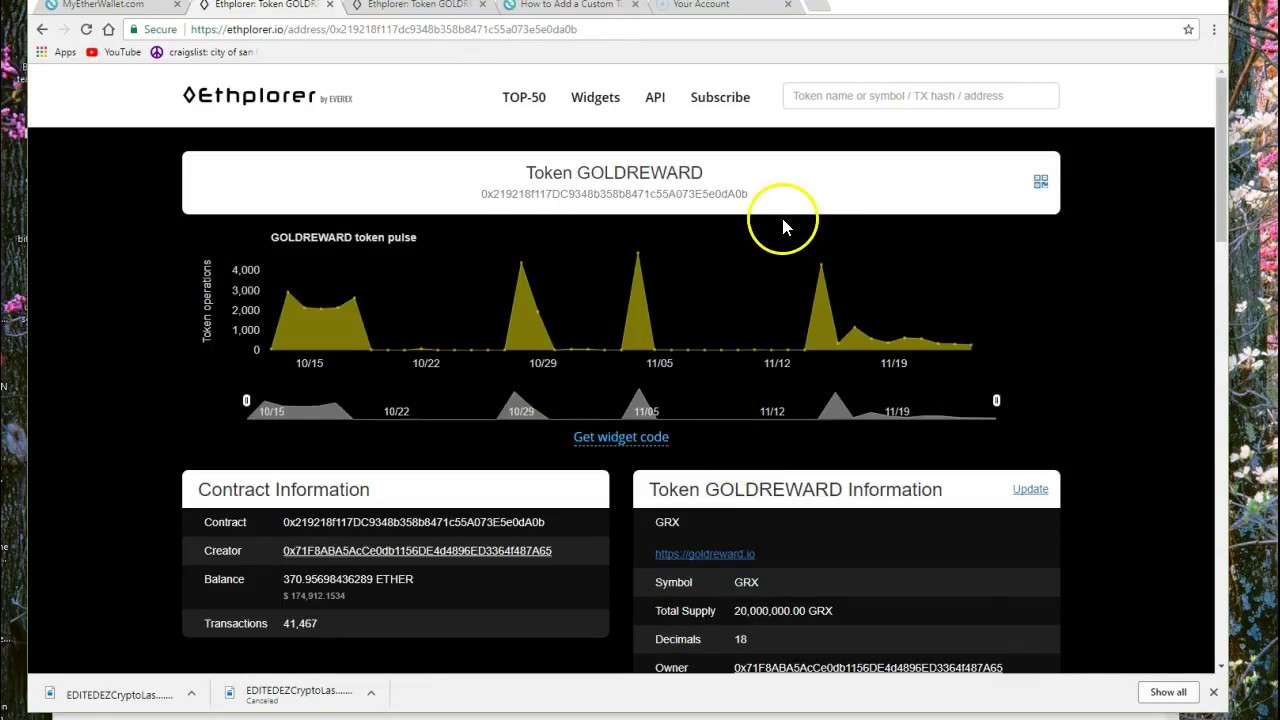This screenshot has height=720, width=1280.
Task: Expand options for the canceled download
Action: pyautogui.click(x=370, y=693)
